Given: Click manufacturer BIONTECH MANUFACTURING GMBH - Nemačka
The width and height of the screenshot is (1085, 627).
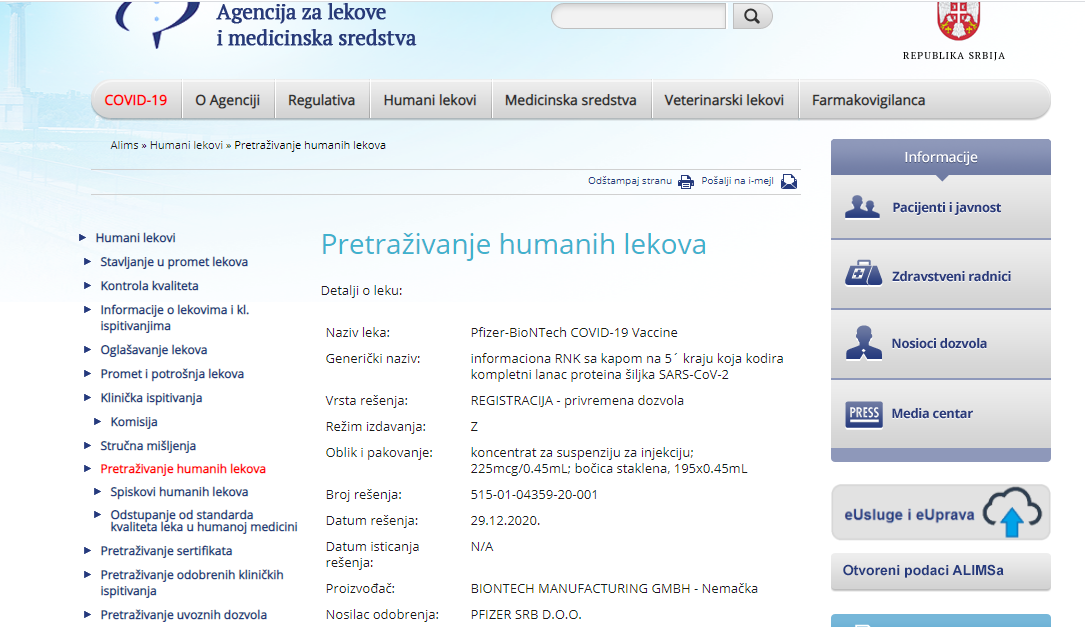Looking at the screenshot, I should (614, 589).
